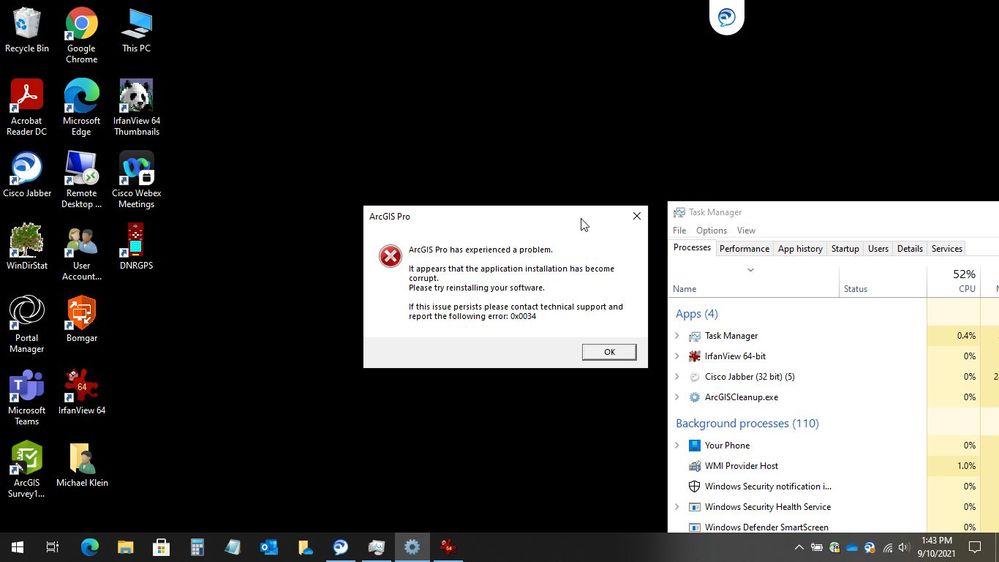Switch to the Processes tab
Screen dimensions: 999x562
coord(692,248)
